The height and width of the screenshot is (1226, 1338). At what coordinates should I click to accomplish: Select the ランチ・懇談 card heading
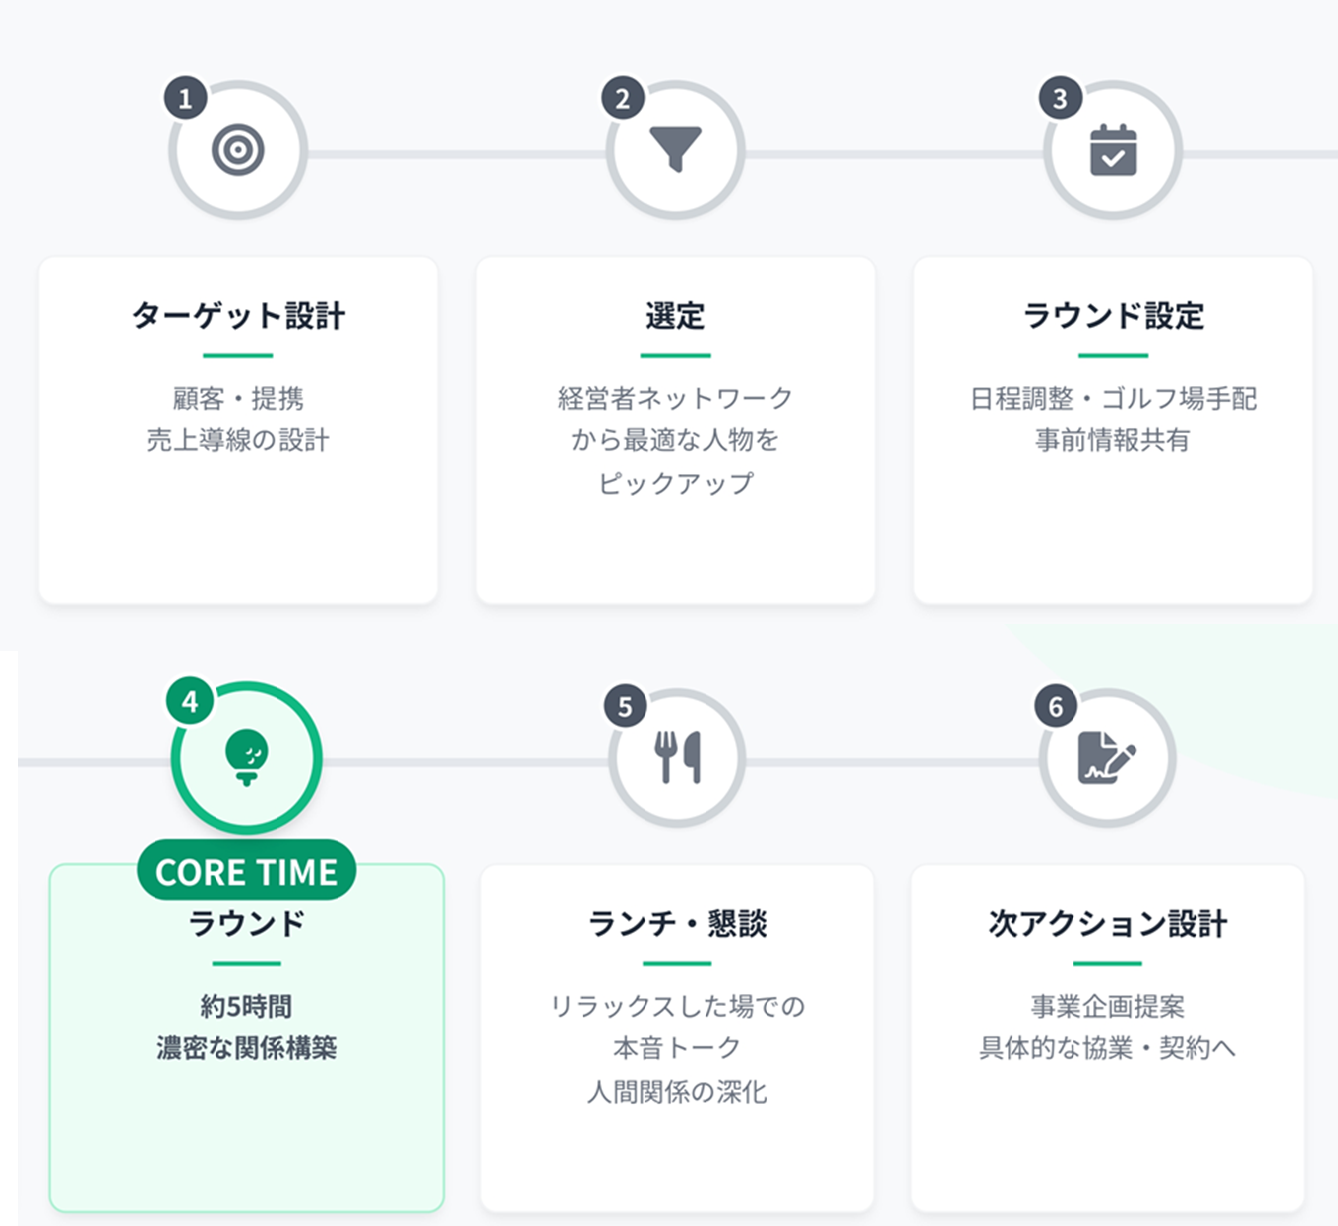pos(677,923)
